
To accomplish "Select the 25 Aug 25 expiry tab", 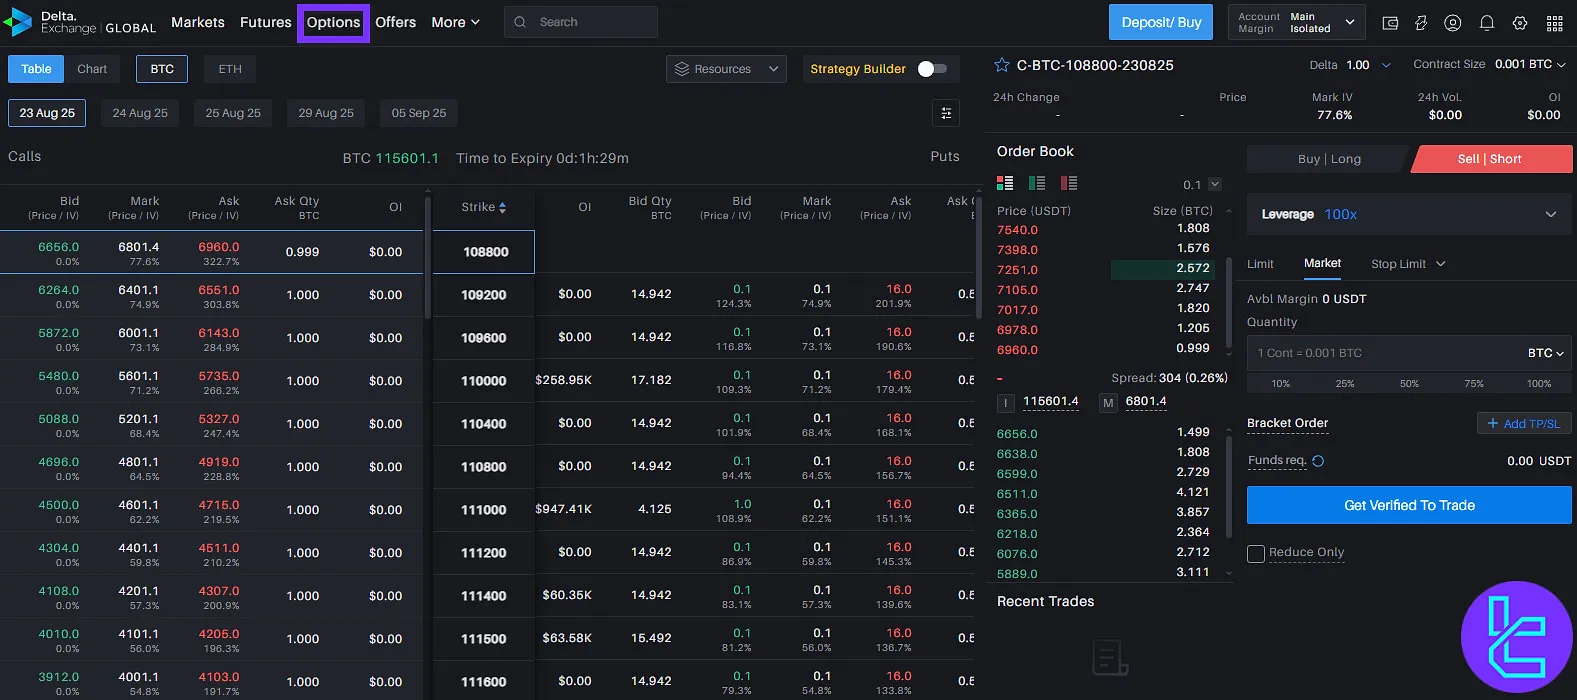I will [233, 113].
